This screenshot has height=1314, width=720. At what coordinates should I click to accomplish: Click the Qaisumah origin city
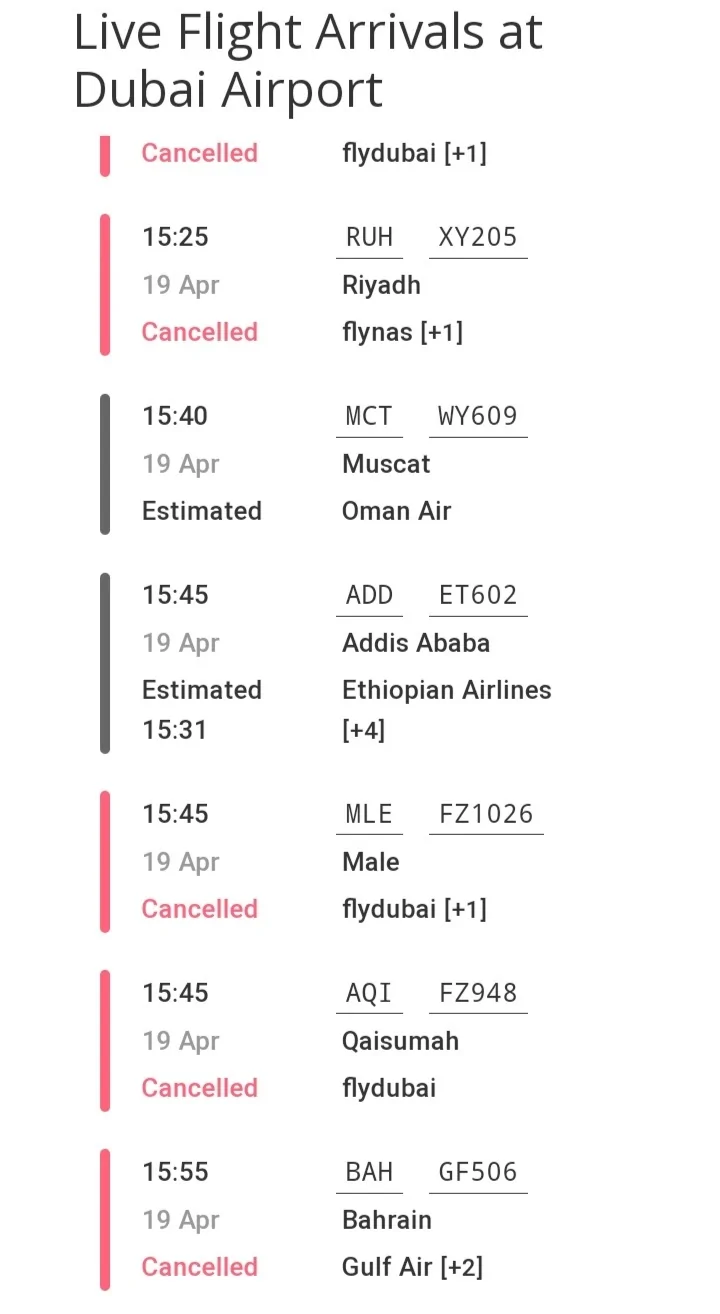tap(400, 1041)
